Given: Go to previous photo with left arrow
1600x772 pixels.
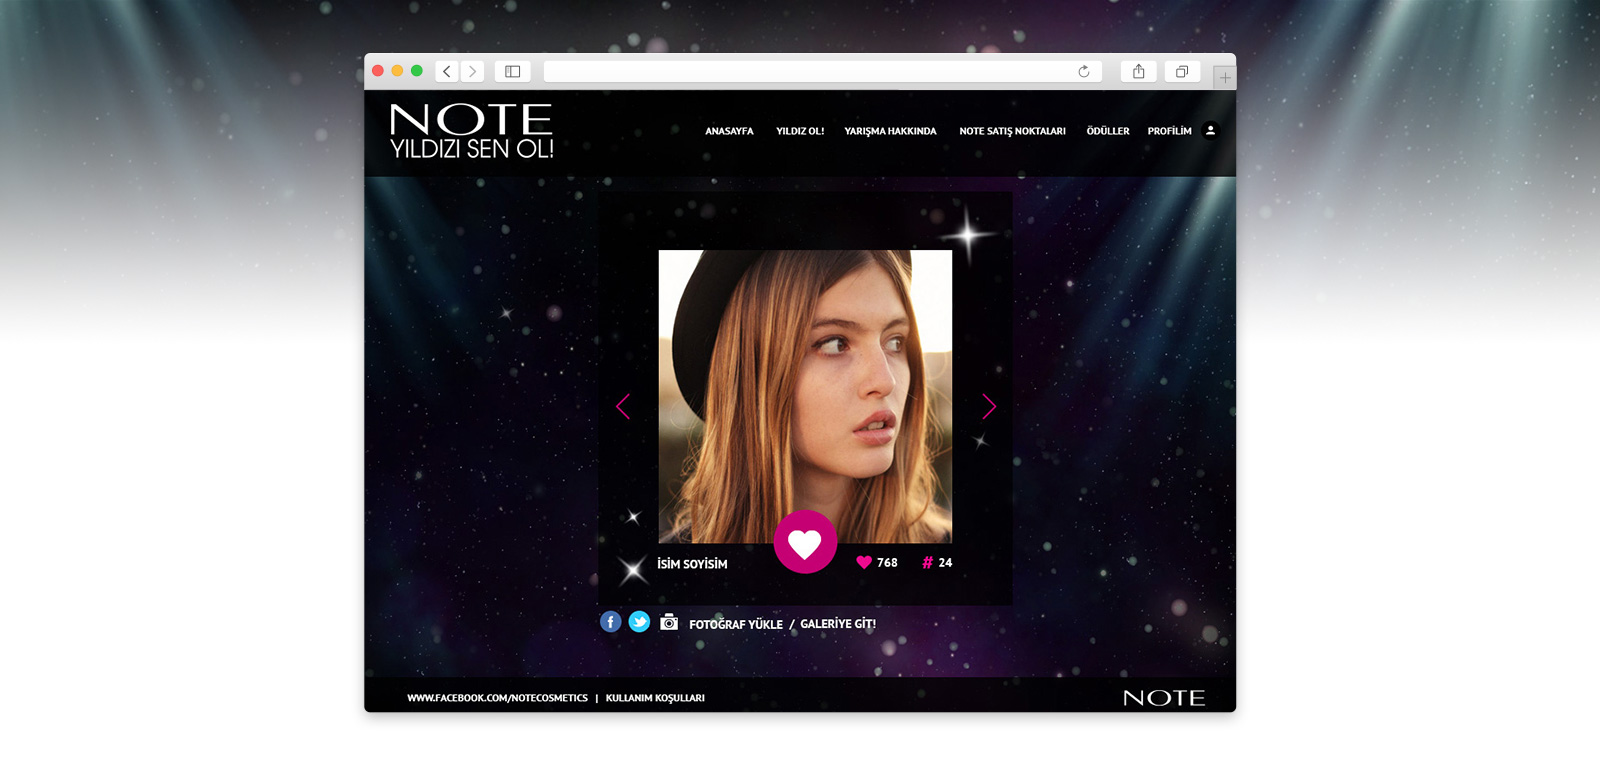Looking at the screenshot, I should 623,406.
